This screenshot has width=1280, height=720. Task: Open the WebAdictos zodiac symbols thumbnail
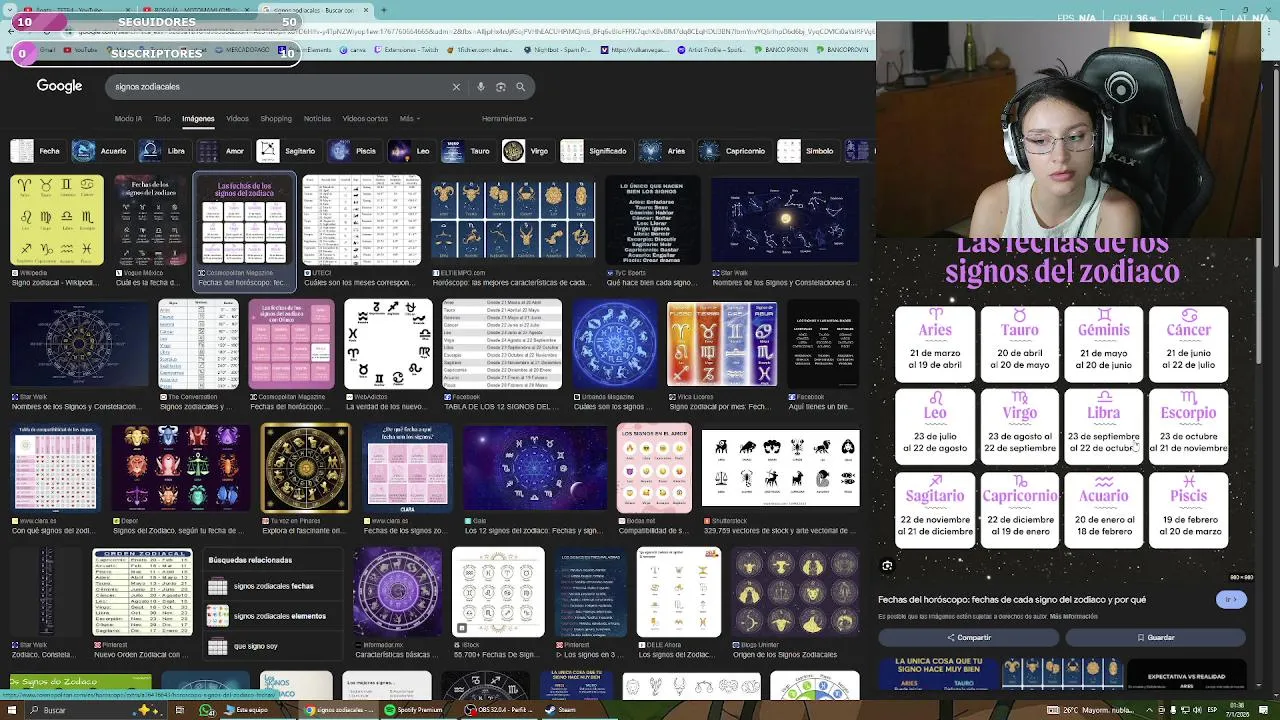388,344
